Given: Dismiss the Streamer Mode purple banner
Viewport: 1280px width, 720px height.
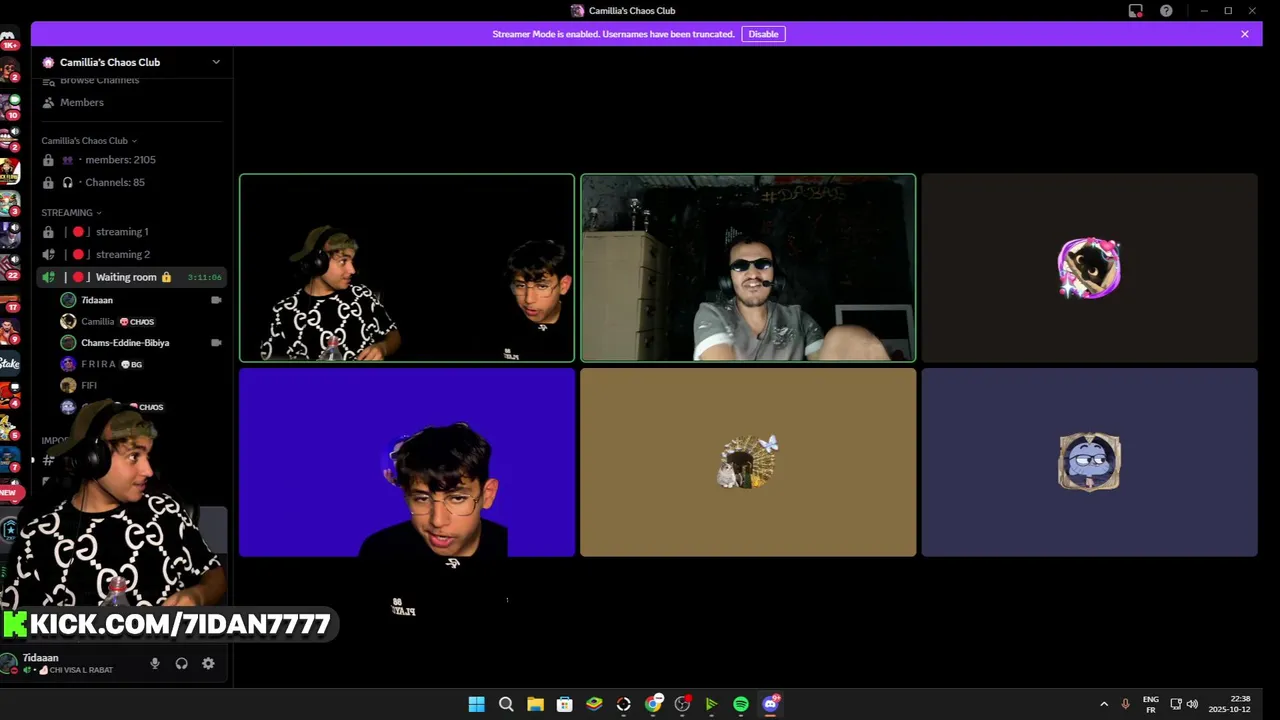Looking at the screenshot, I should click(1245, 34).
